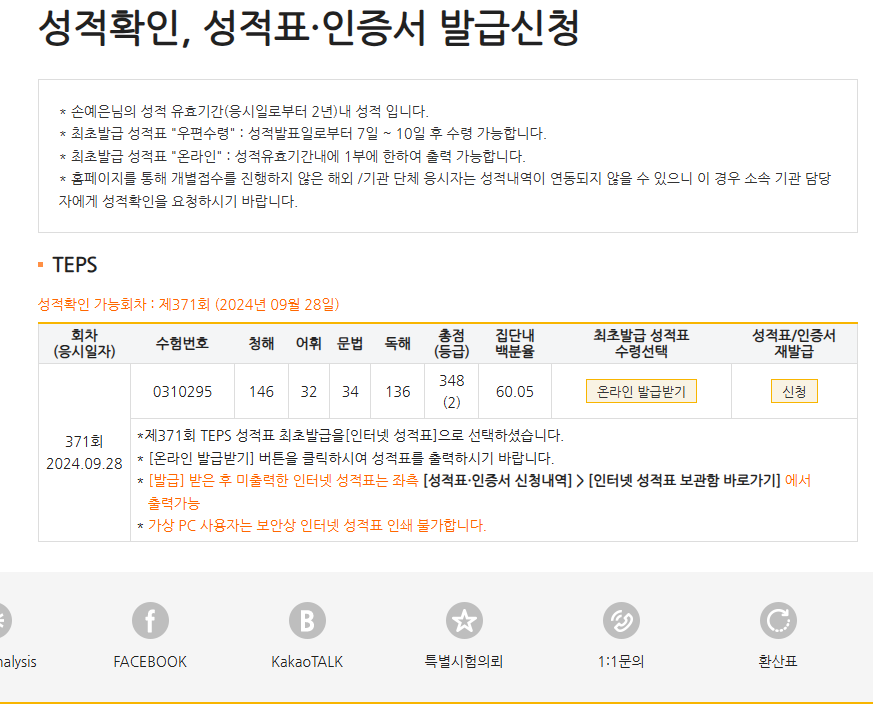Click the 371회 2024.09.28 session cell
Image resolution: width=873 pixels, height=704 pixels.
tap(84, 453)
